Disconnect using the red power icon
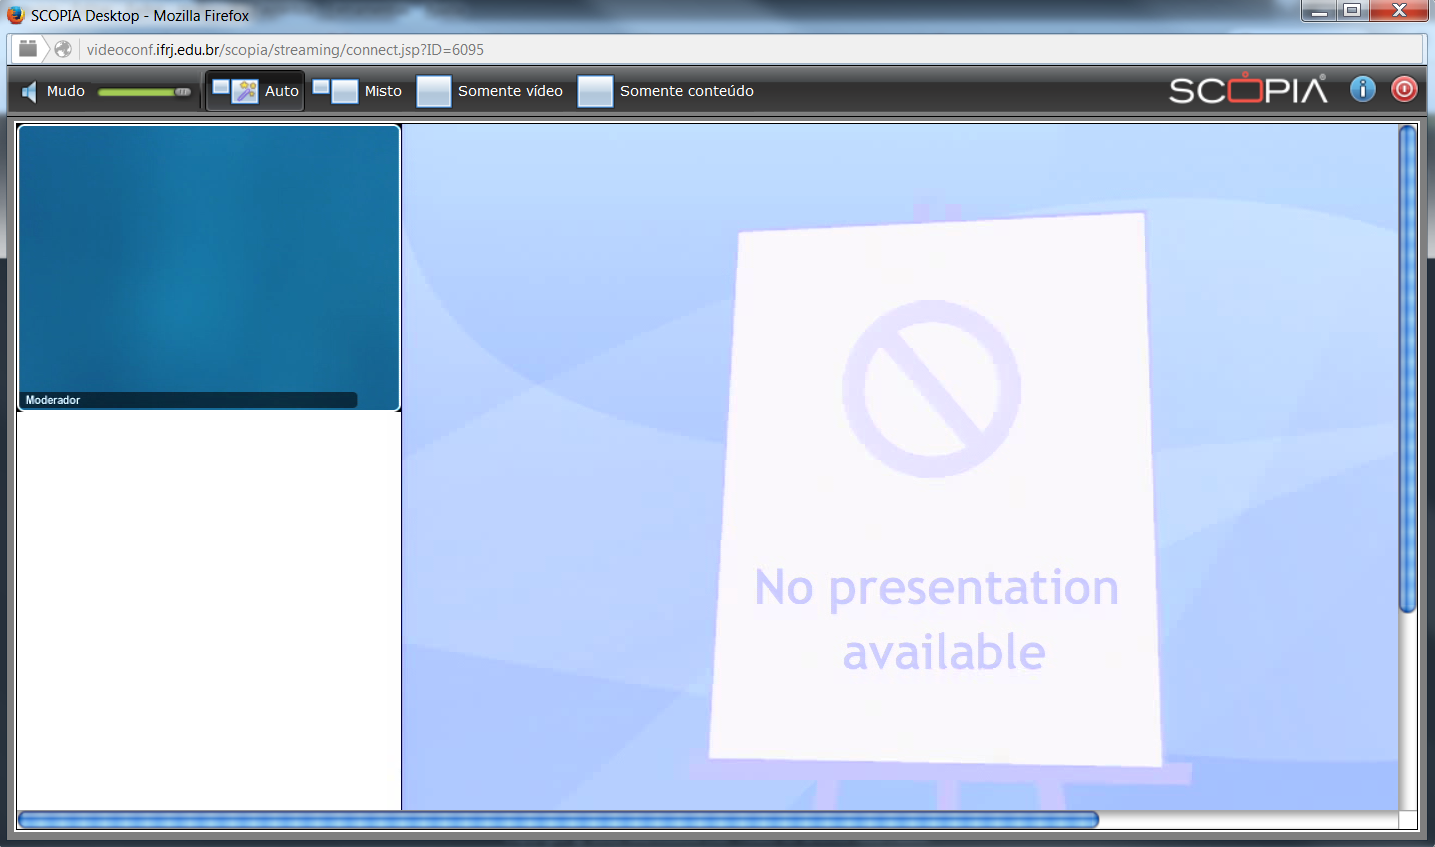Screen dimensions: 1435x847 coord(1404,89)
